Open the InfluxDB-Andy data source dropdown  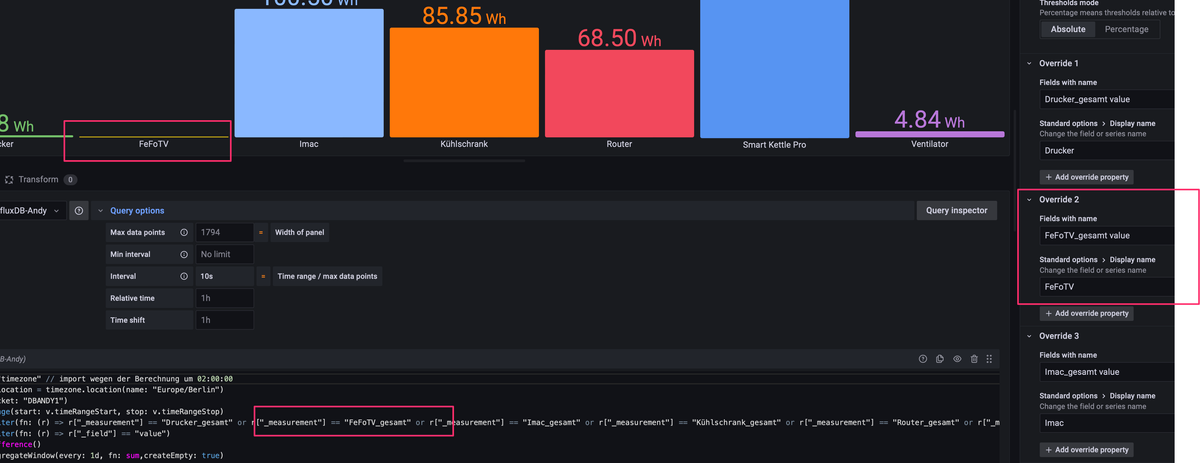tap(32, 211)
